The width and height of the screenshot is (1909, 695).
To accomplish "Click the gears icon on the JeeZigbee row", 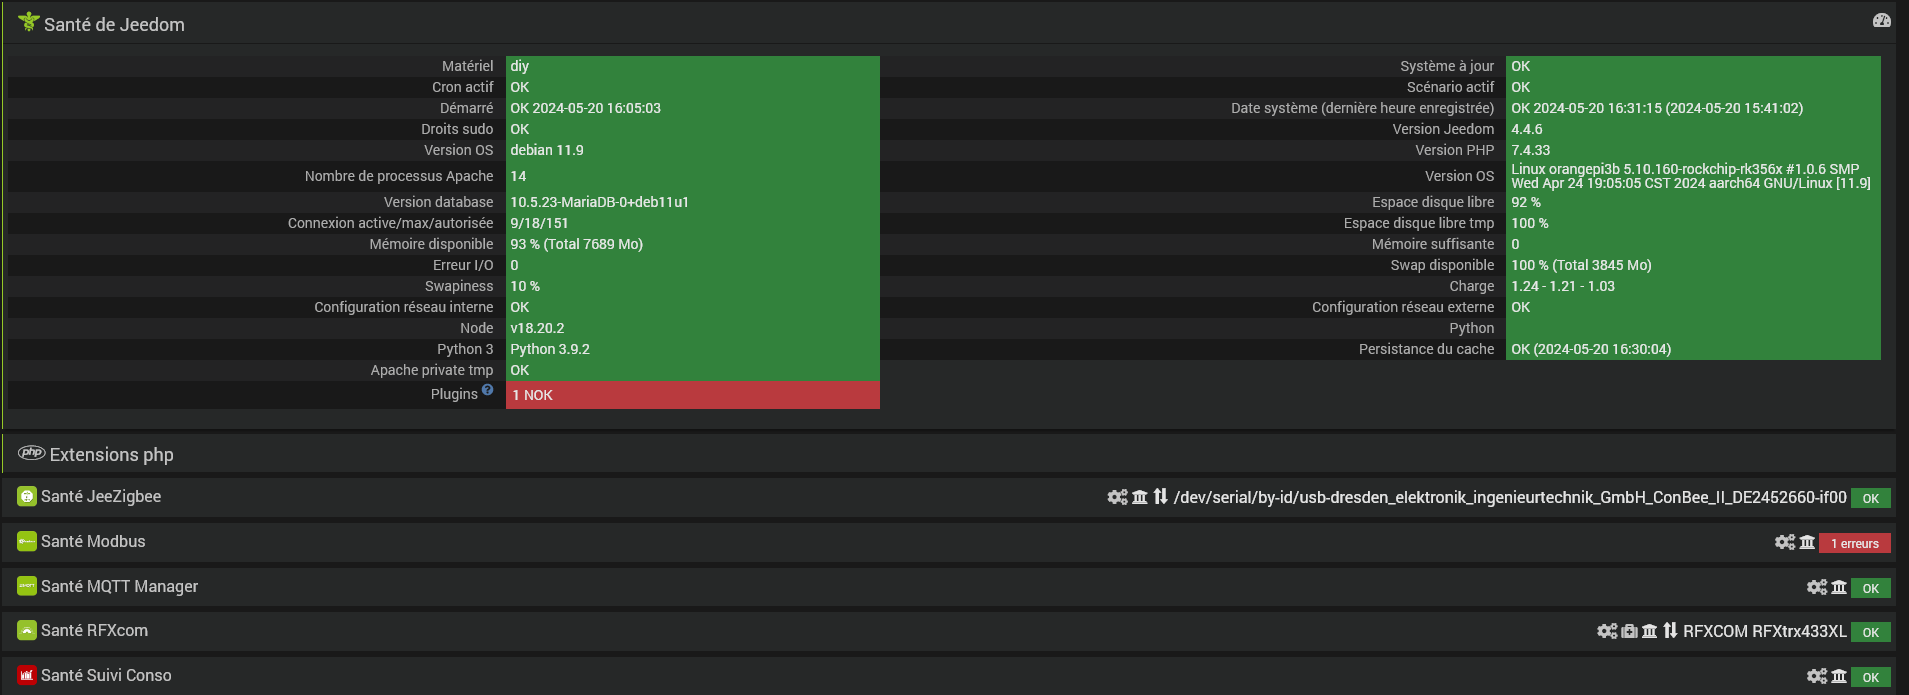I will pyautogui.click(x=1117, y=497).
